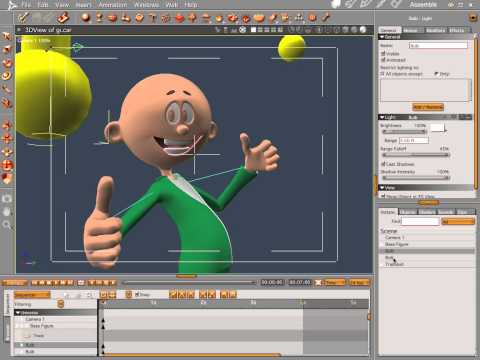Click the icon right of the end time field
Viewport: 480px width, 360px height.
click(318, 283)
